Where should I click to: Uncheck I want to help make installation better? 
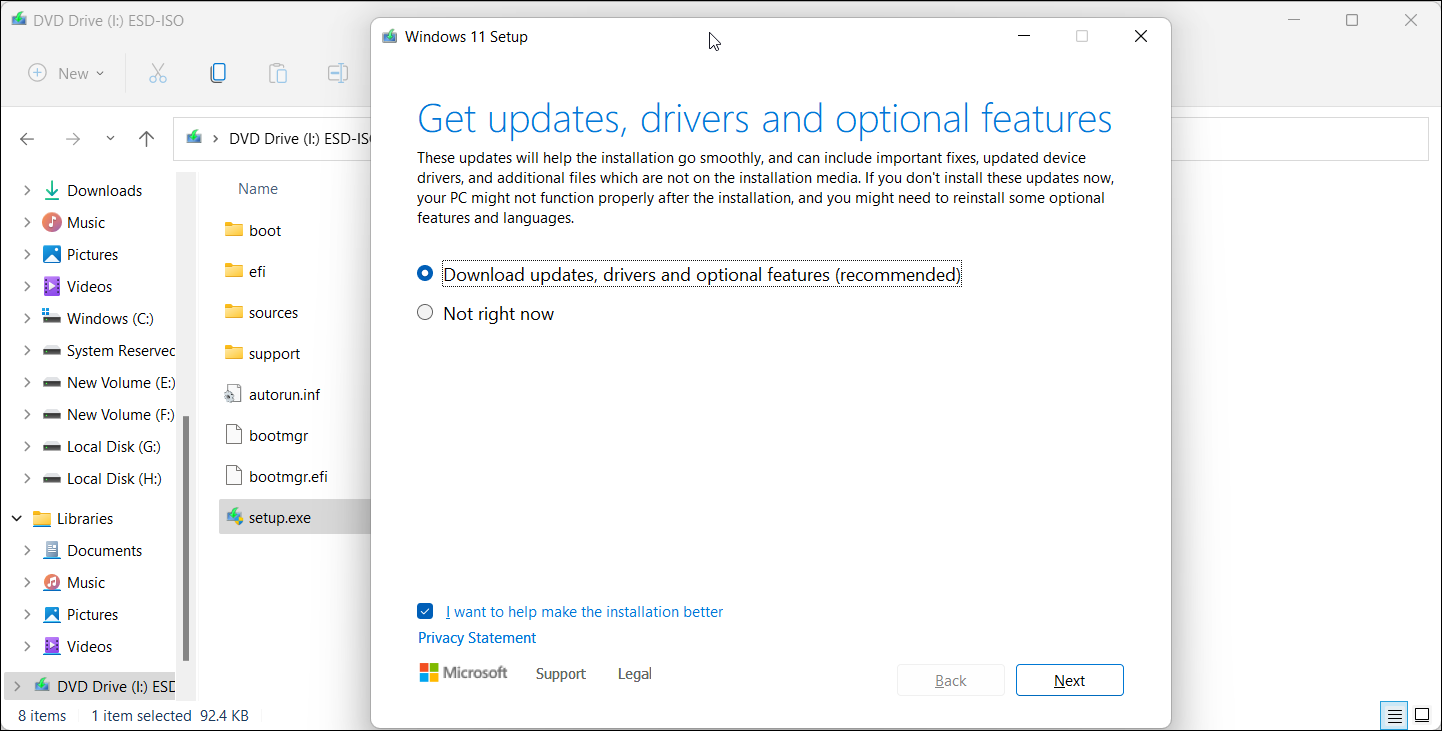click(x=425, y=611)
